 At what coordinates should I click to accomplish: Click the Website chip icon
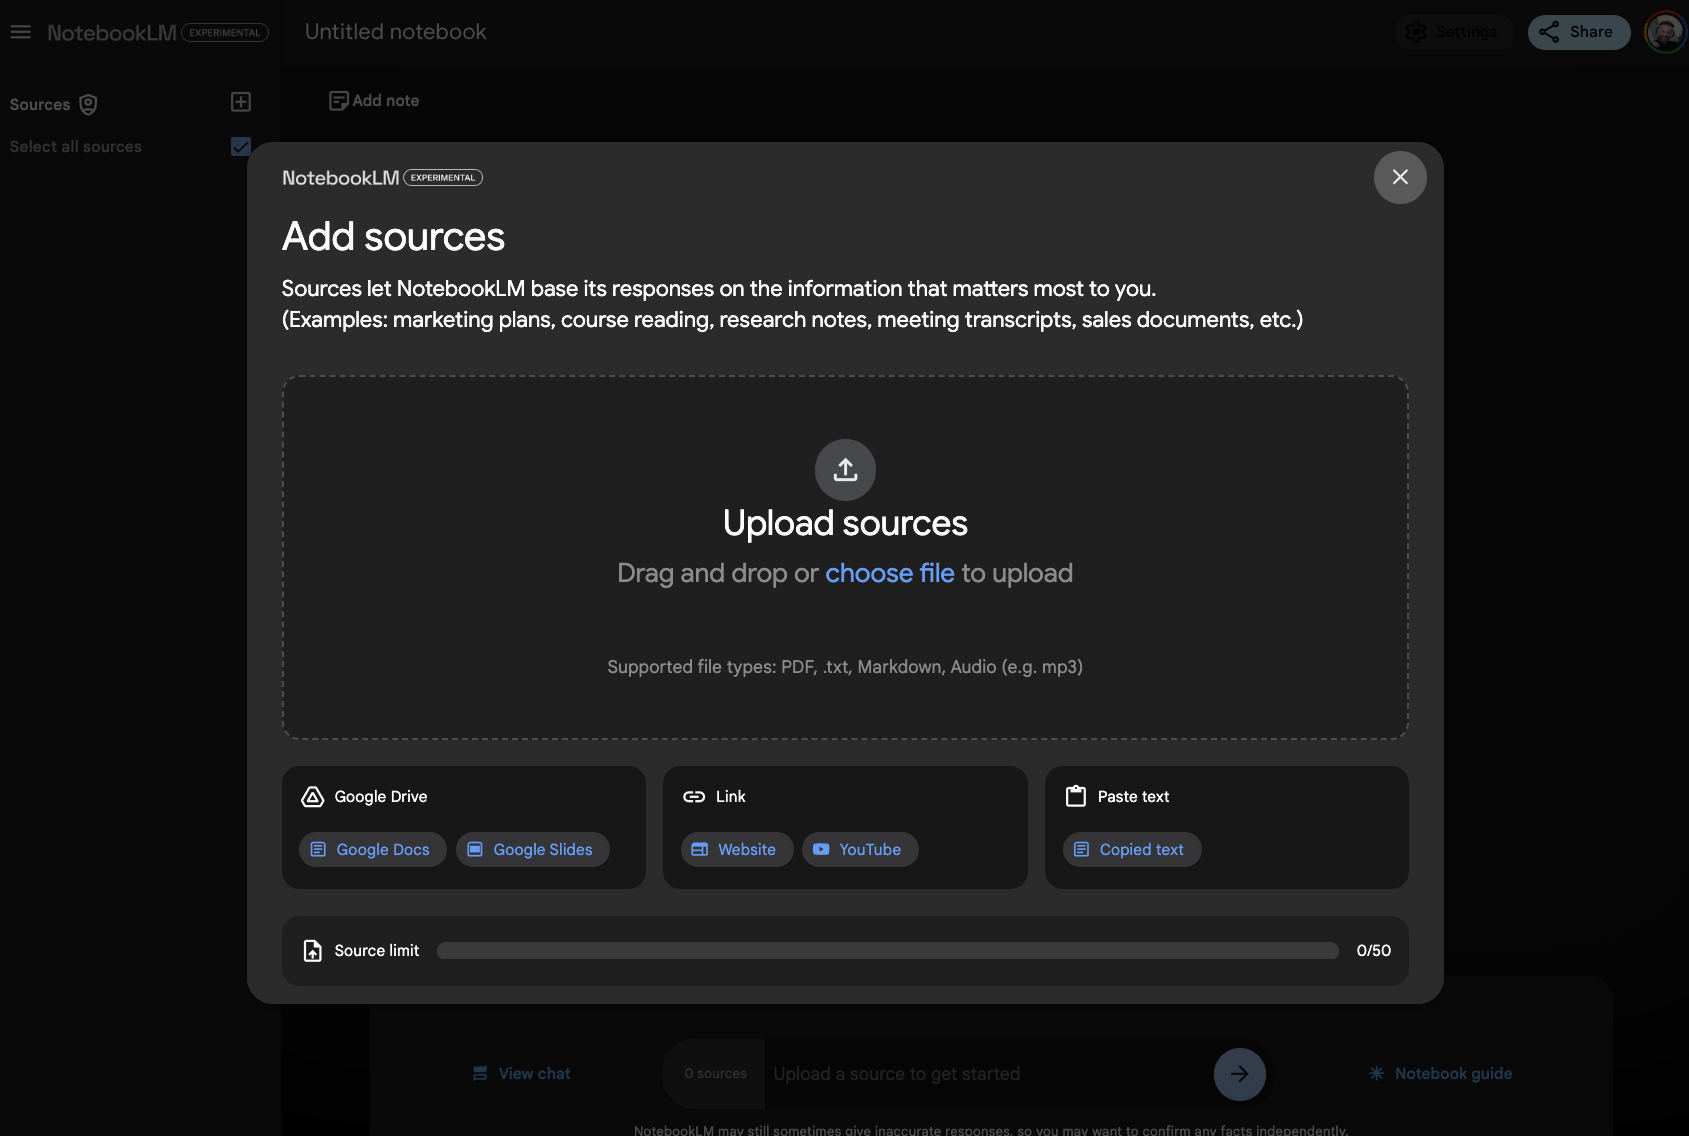coord(700,849)
